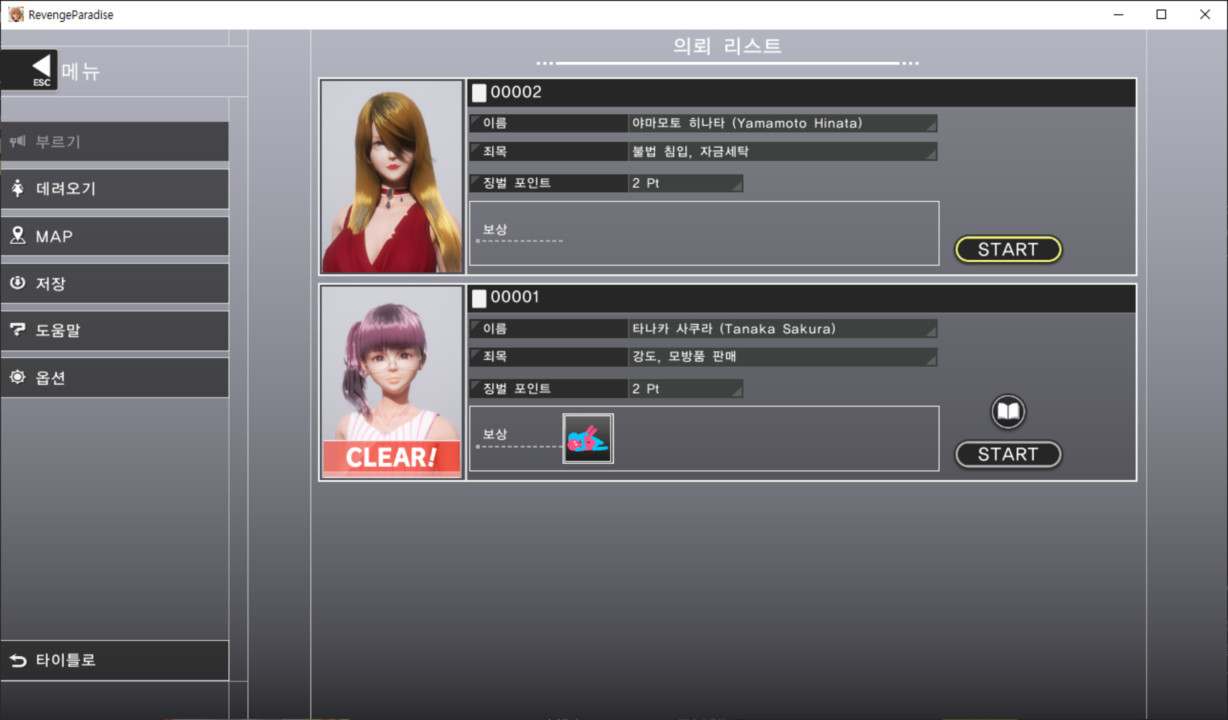
Task: Open the 부르기 menu item
Action: point(114,142)
